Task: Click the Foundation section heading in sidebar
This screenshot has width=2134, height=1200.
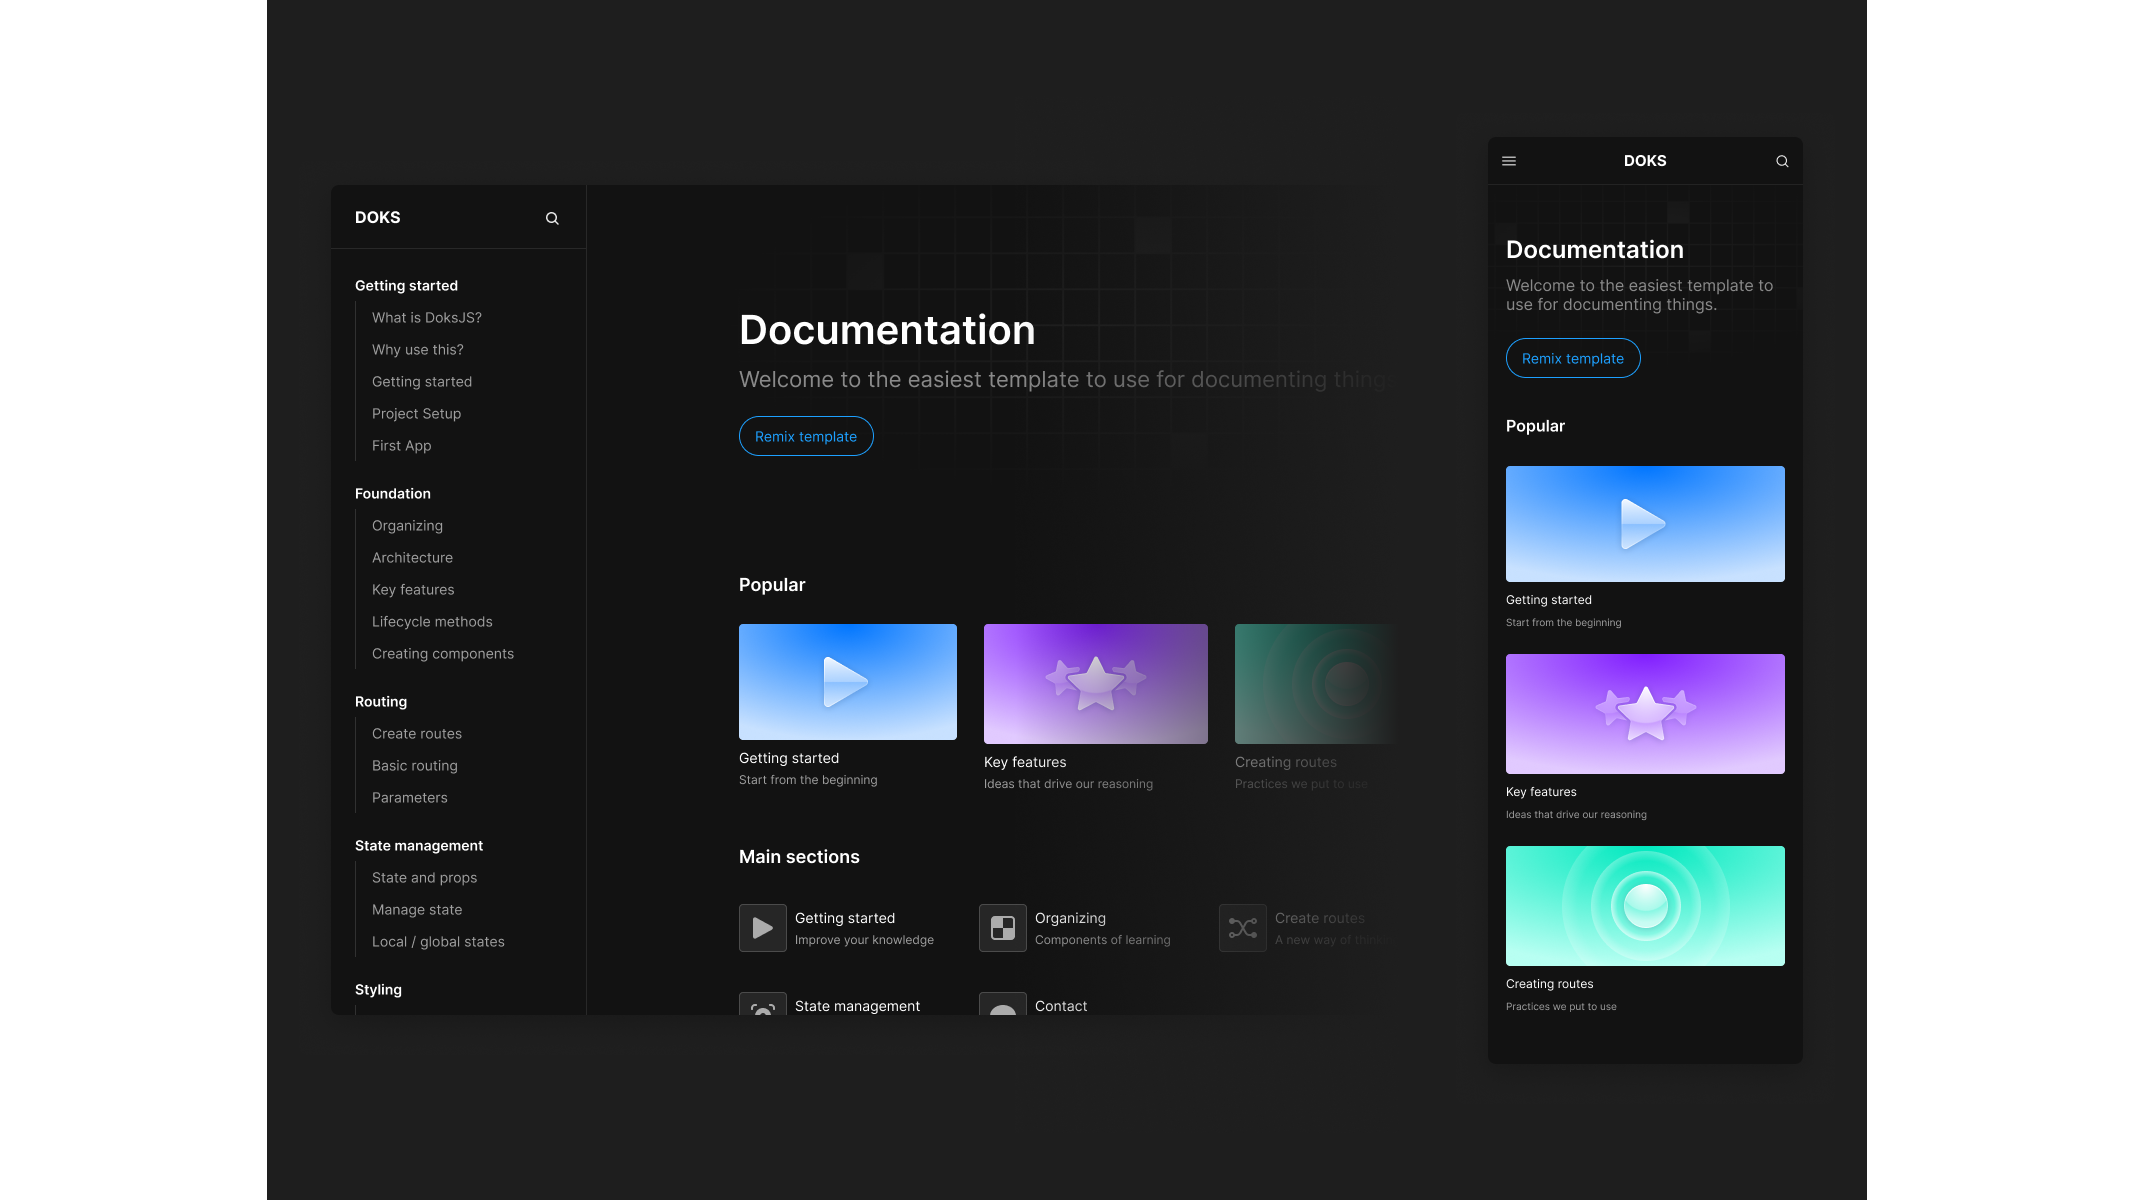Action: 393,494
